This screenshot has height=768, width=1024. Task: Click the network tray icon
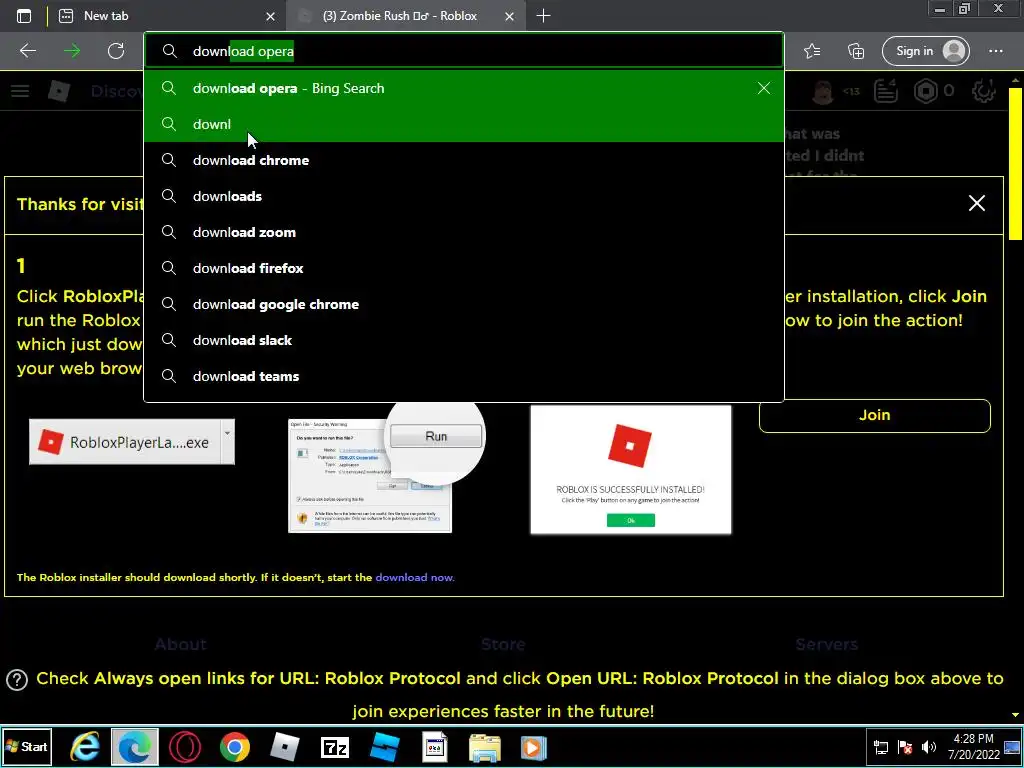pos(881,747)
